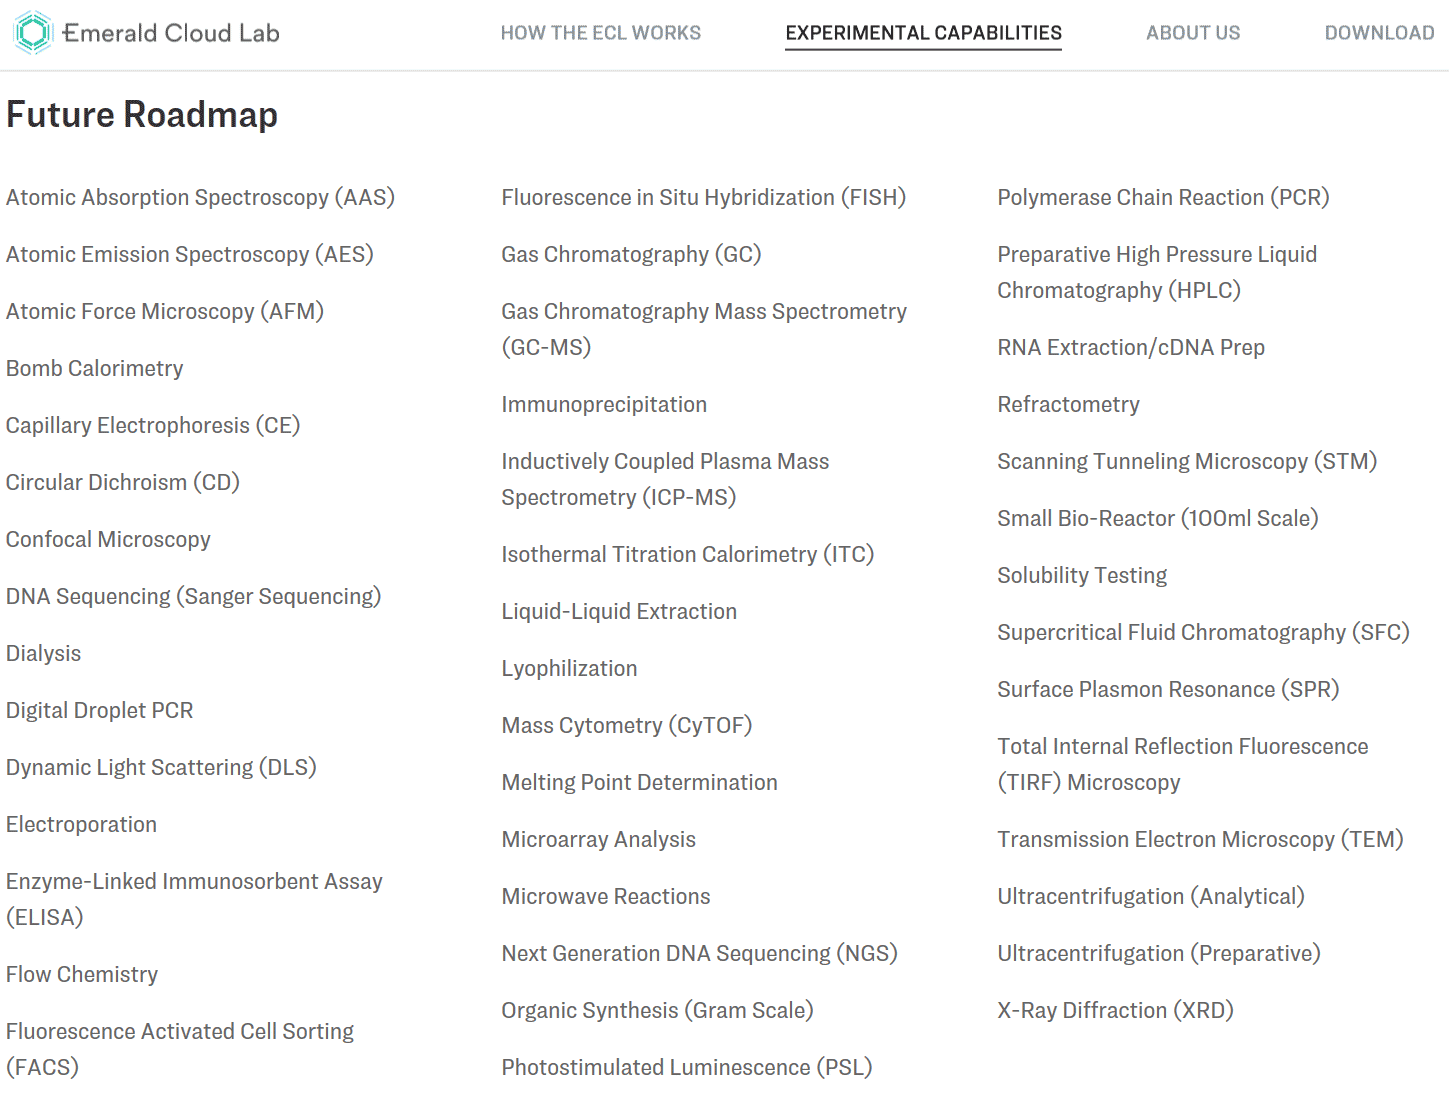The image size is (1449, 1093).
Task: Open X-Ray Diffraction (XRD)
Action: 1116,1011
